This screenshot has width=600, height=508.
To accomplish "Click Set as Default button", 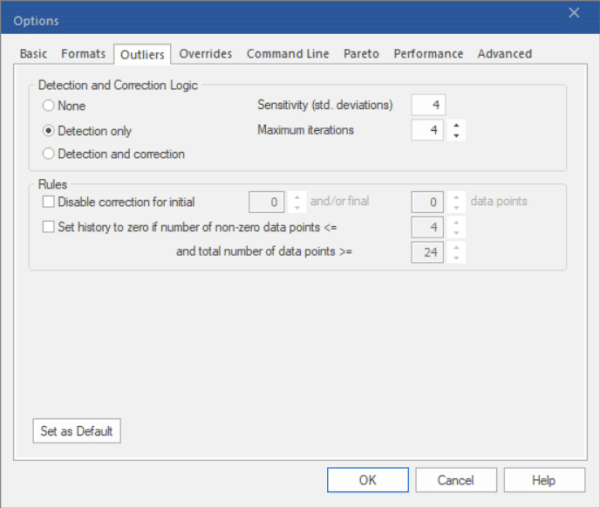I will tap(77, 431).
